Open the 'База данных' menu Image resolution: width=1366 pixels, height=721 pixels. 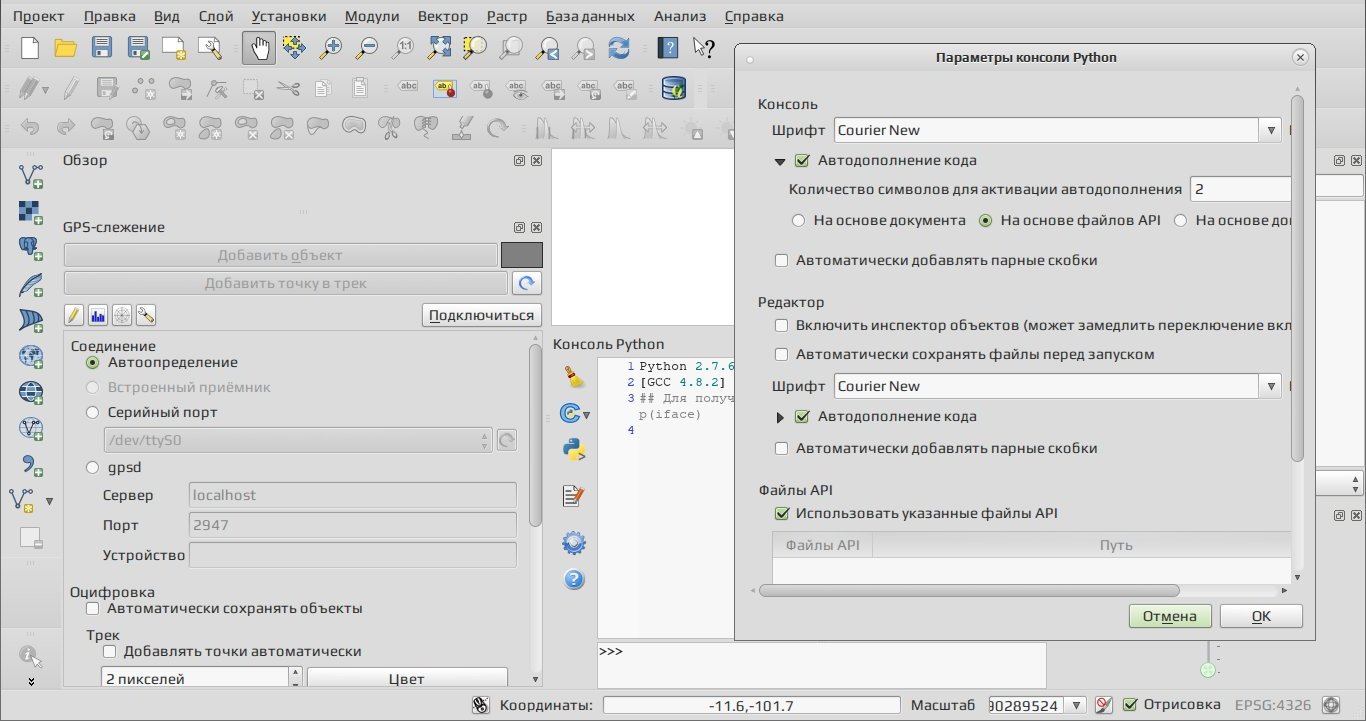pos(590,16)
